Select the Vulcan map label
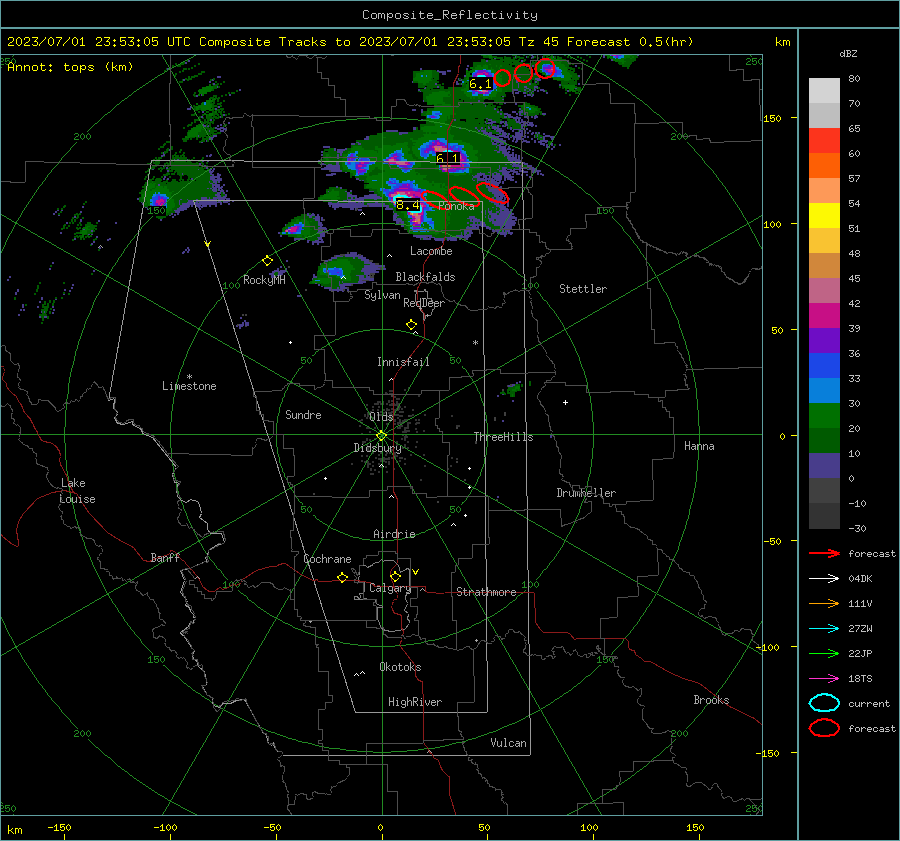The height and width of the screenshot is (841, 900). coord(508,743)
